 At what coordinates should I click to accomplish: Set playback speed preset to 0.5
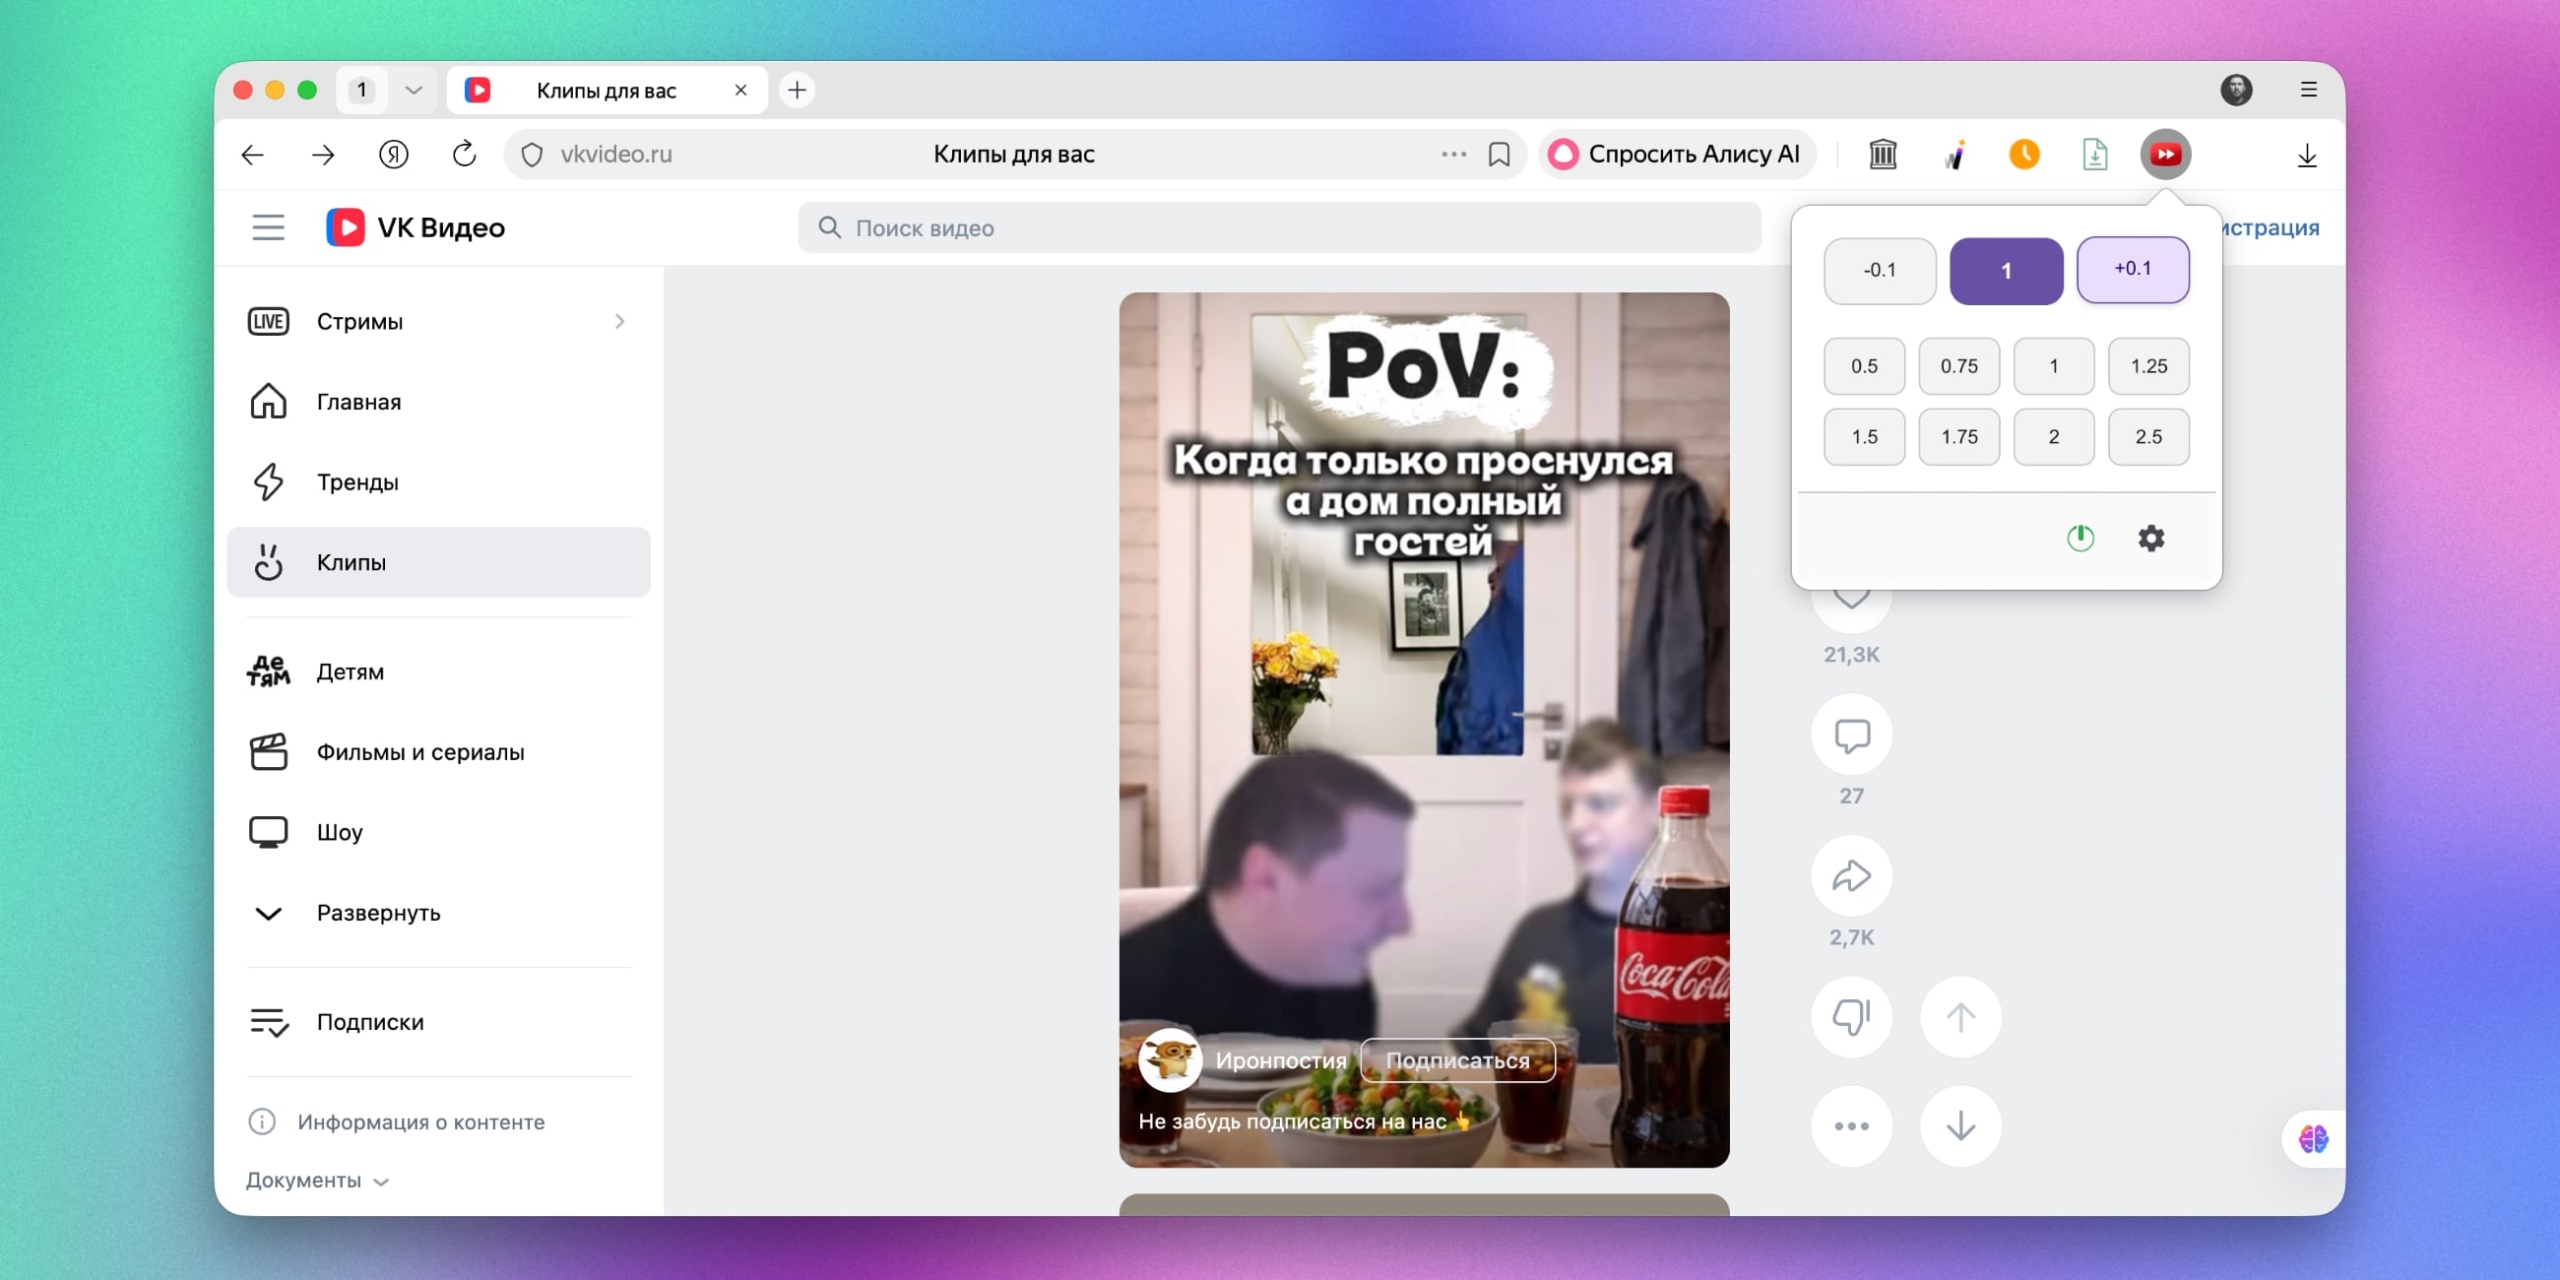1864,366
